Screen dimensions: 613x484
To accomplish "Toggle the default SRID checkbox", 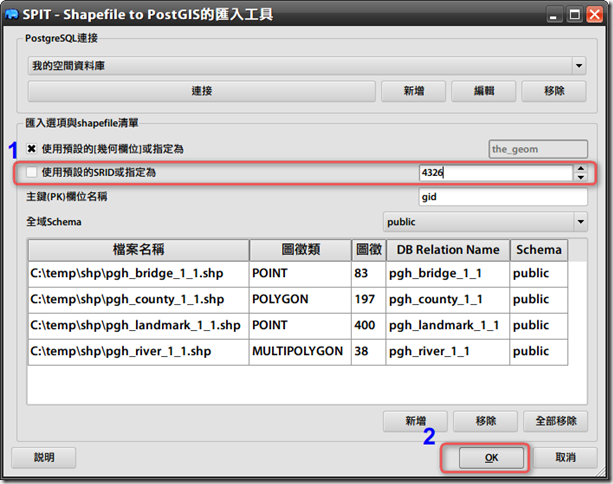I will 31,172.
